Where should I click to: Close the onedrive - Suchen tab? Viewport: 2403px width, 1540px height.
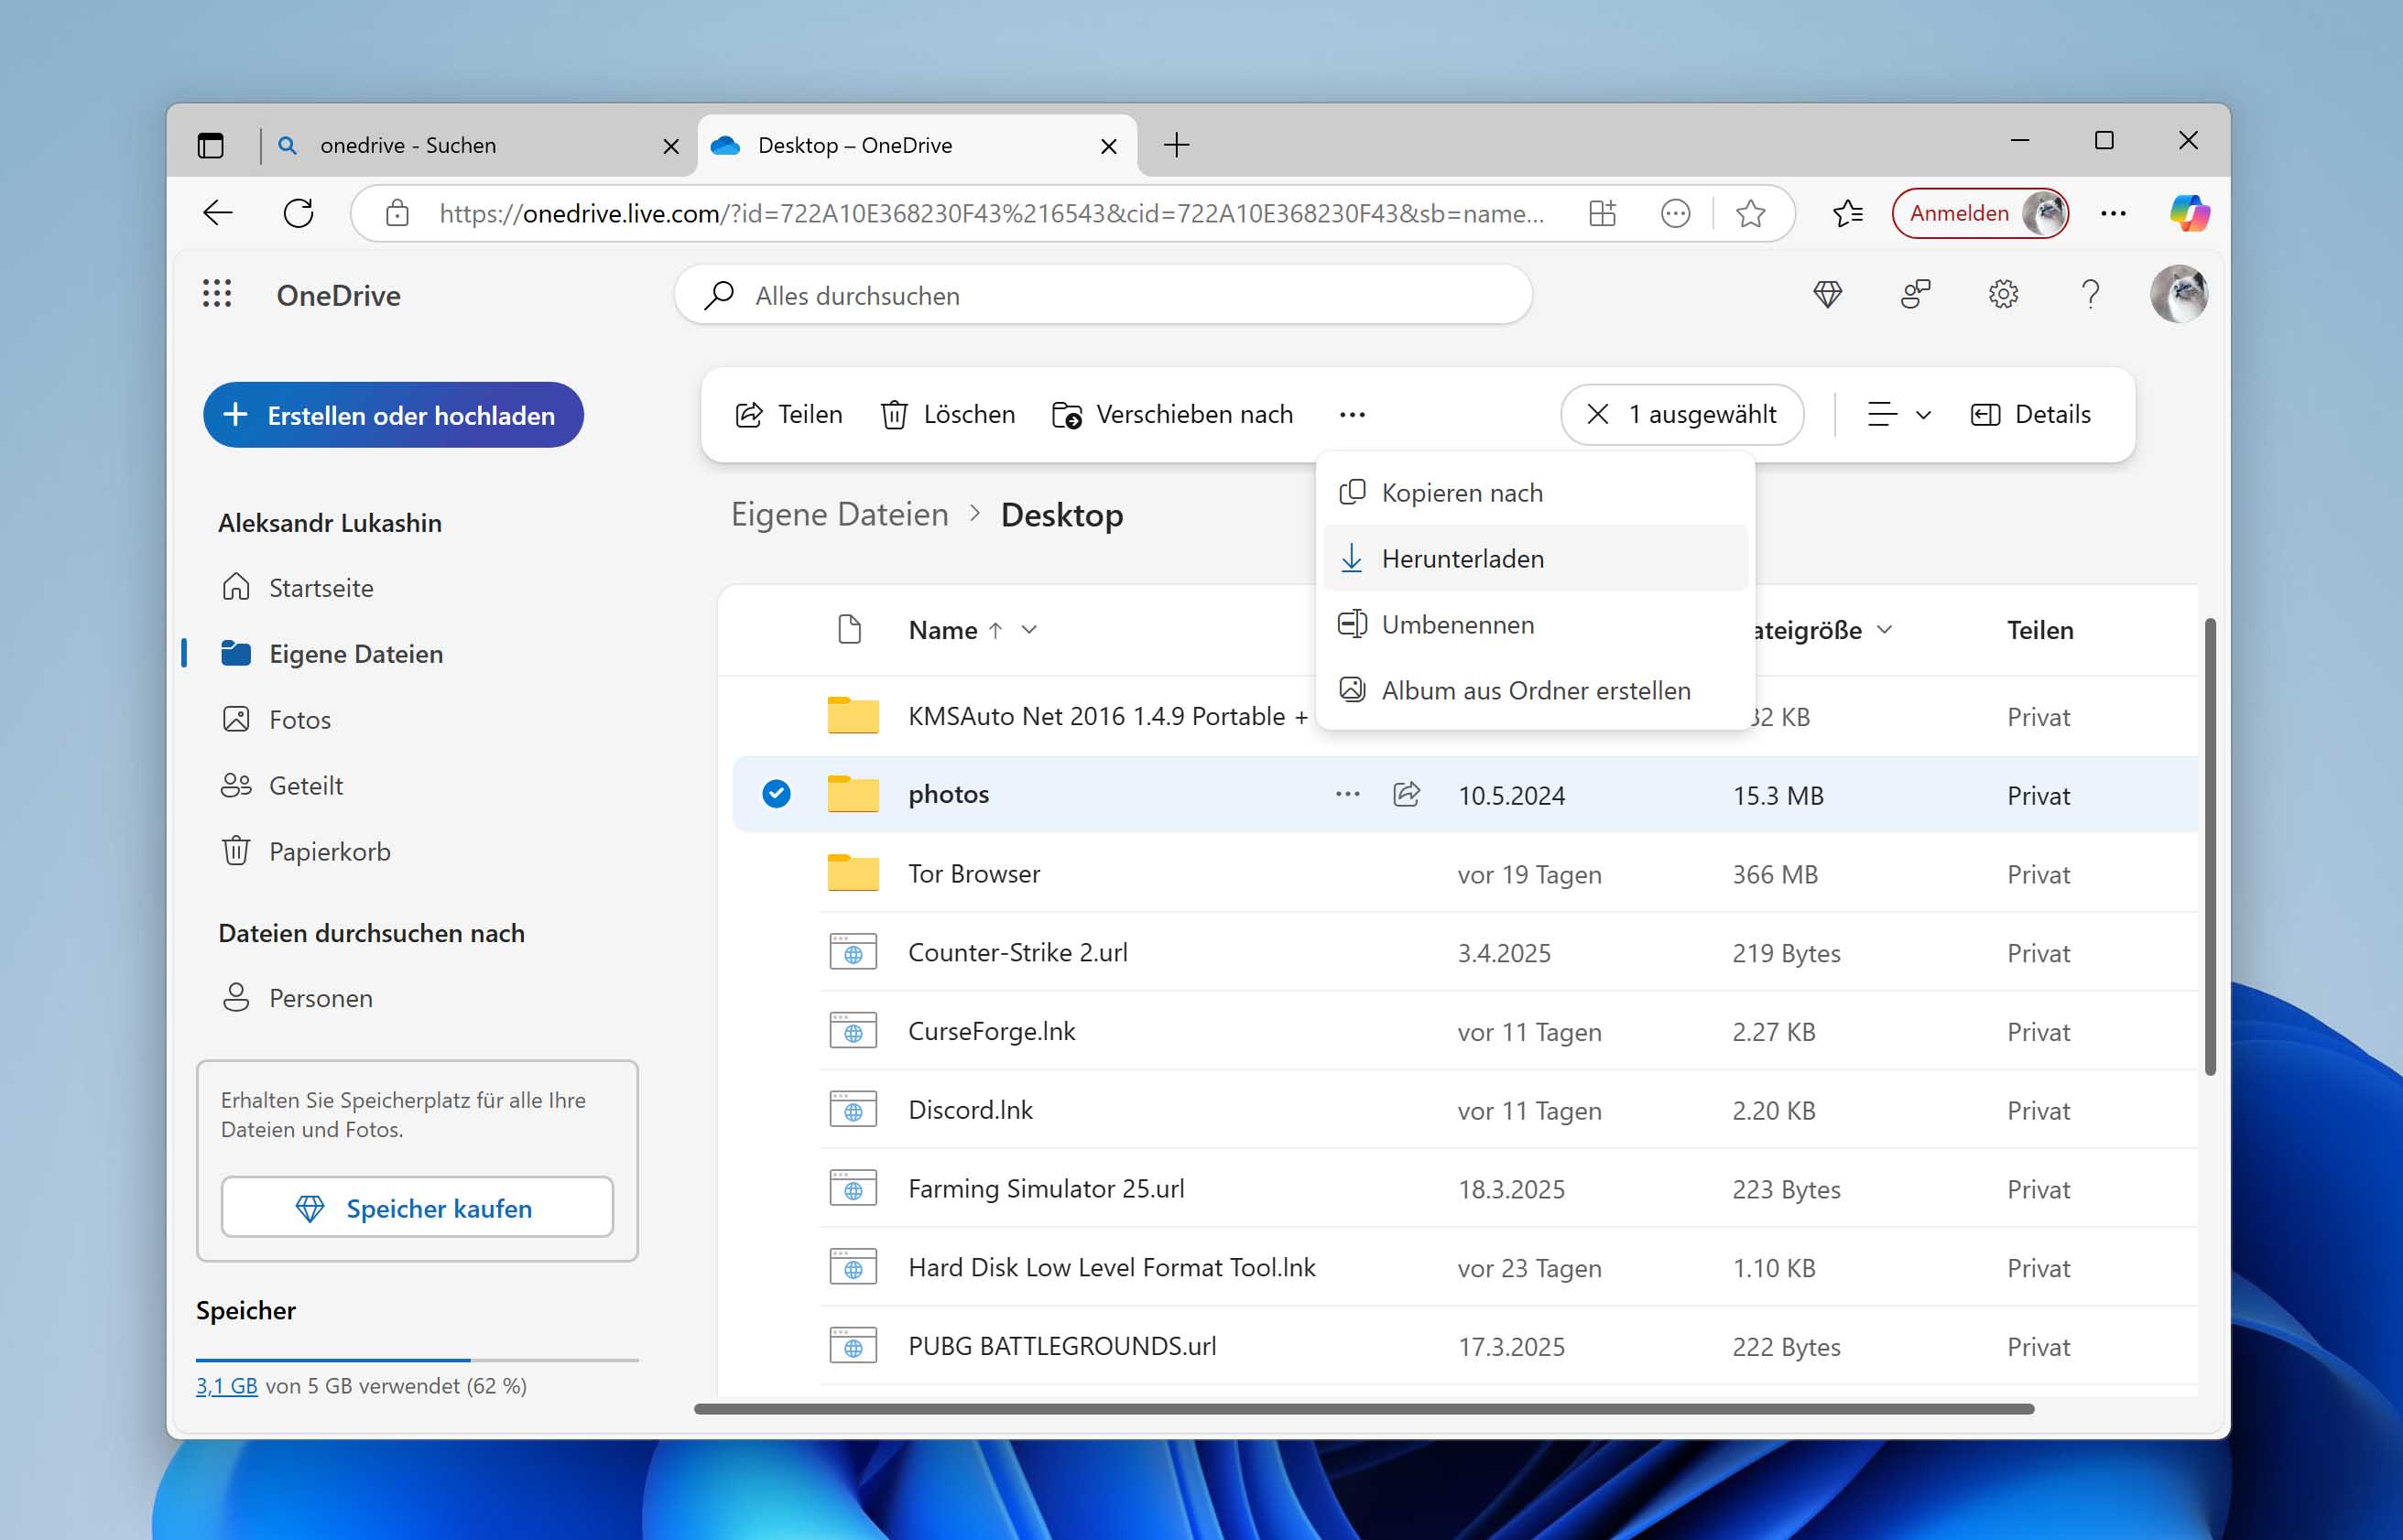[x=671, y=146]
